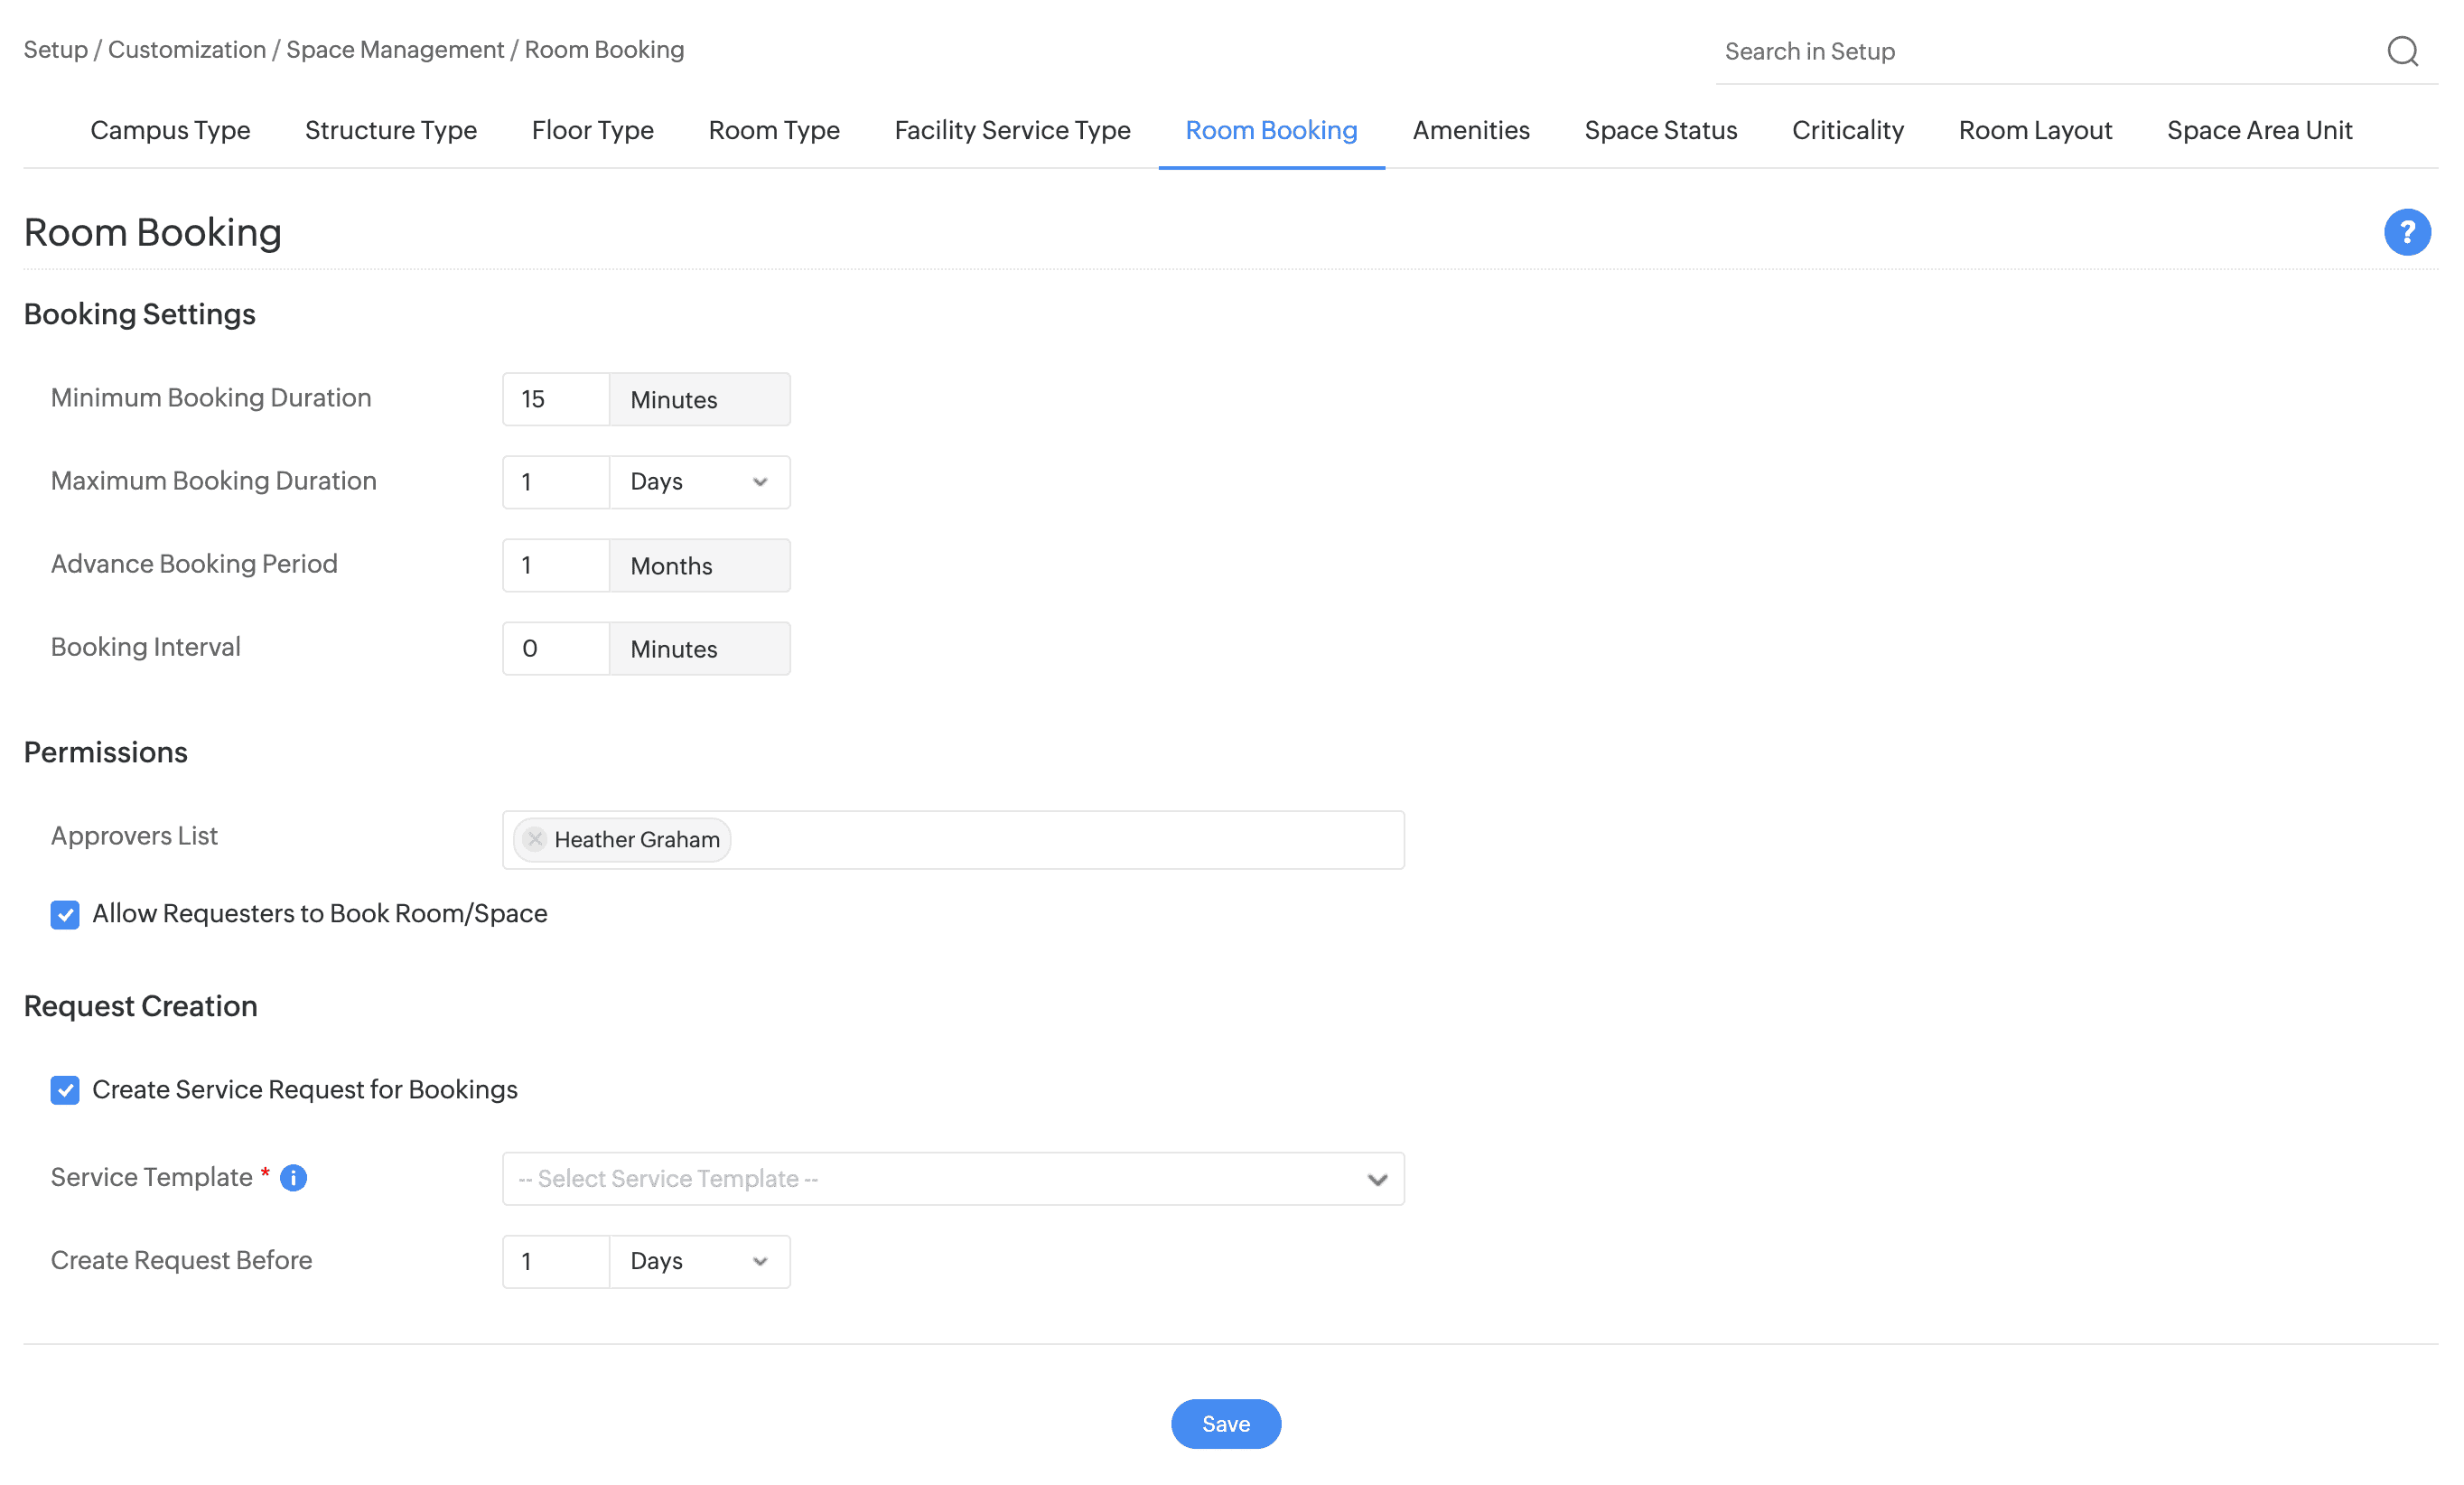Open the blue help question mark icon

[2406, 232]
